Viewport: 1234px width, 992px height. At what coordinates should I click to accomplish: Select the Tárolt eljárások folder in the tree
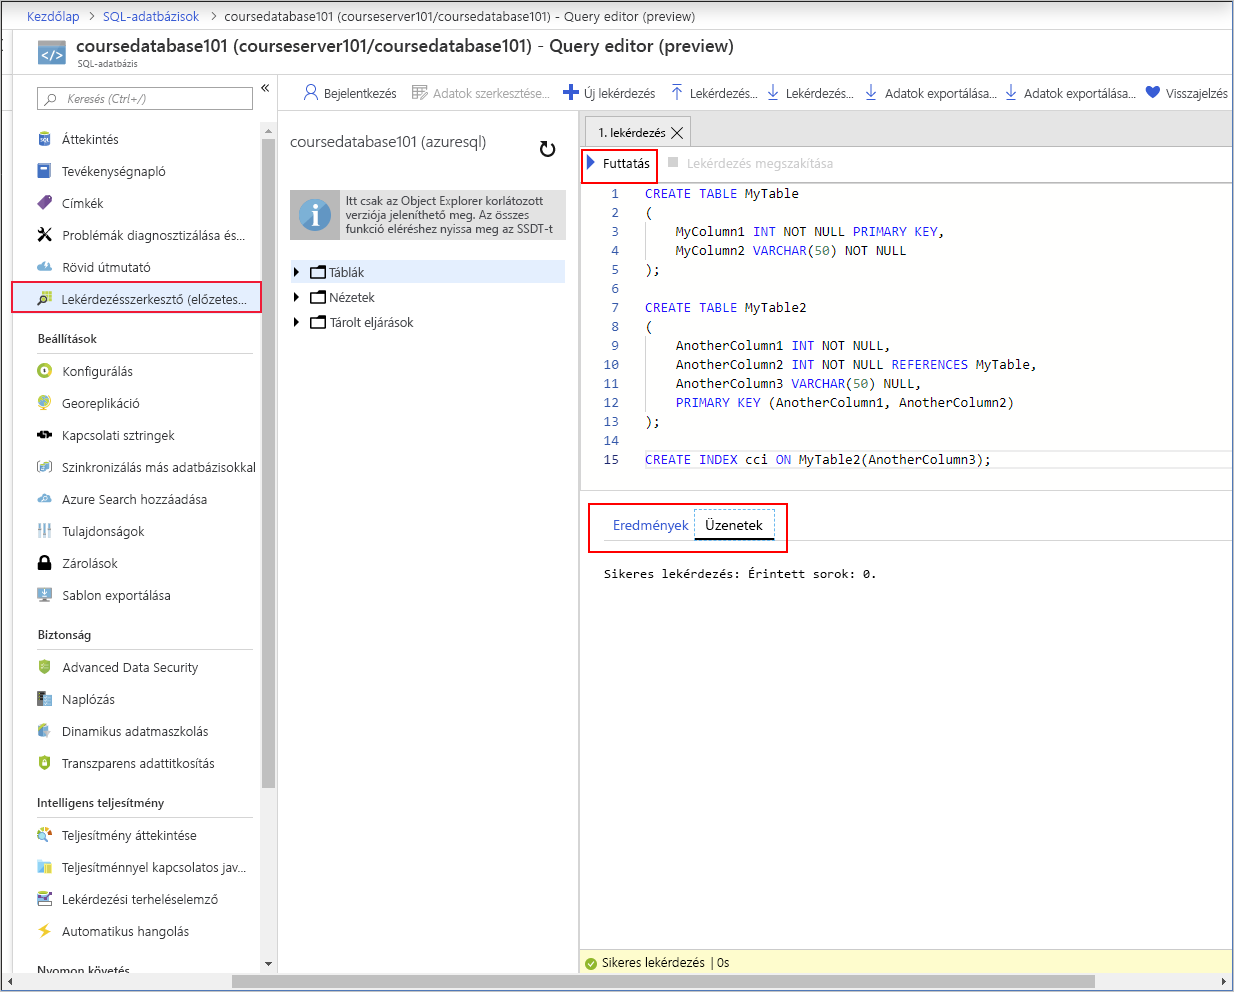click(x=362, y=322)
